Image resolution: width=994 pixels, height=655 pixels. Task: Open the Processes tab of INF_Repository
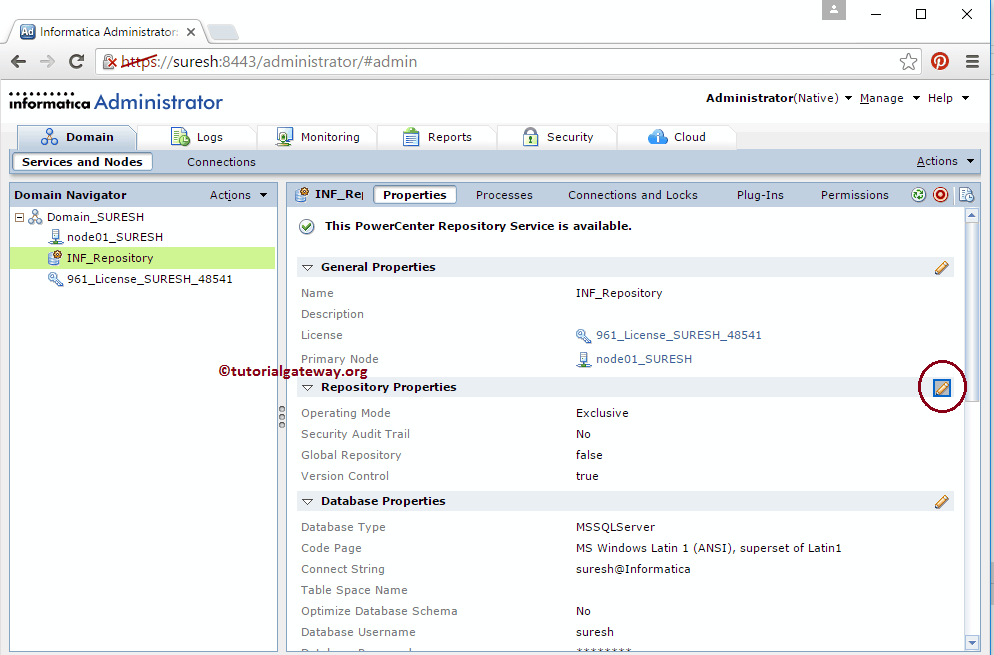pyautogui.click(x=504, y=194)
